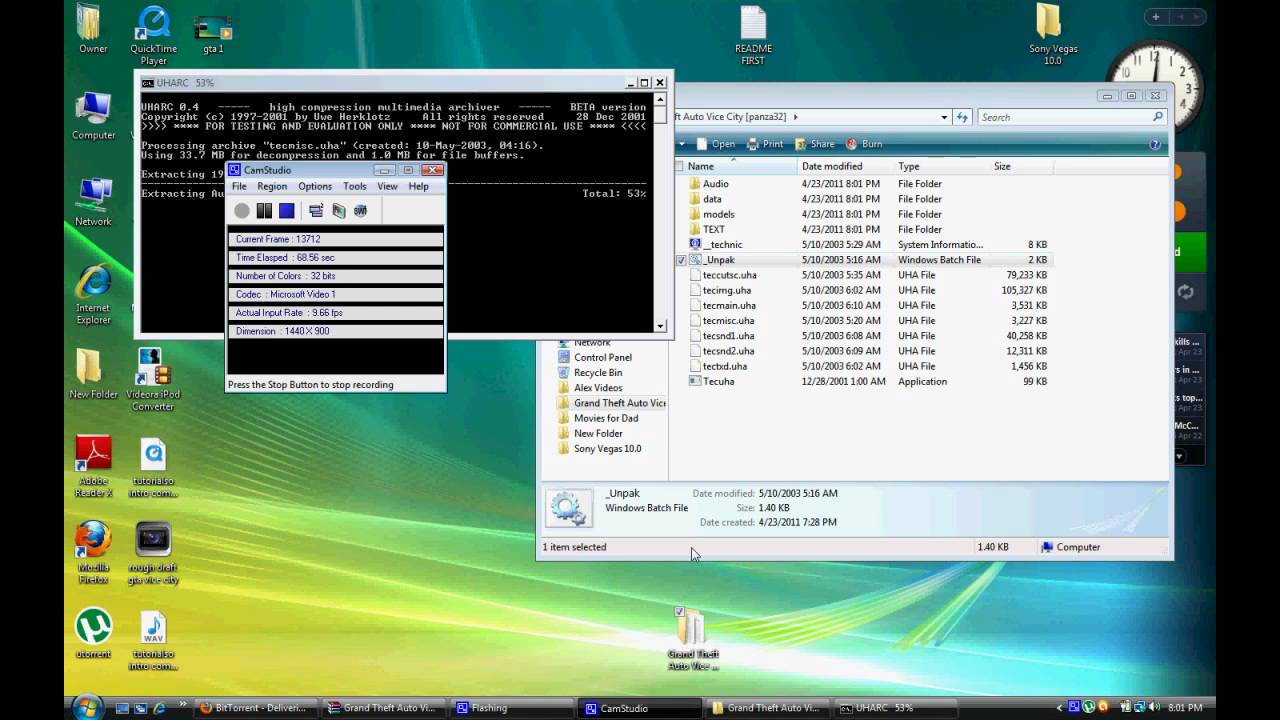
Task: Pause recording with CamStudio's pause button
Action: click(264, 211)
